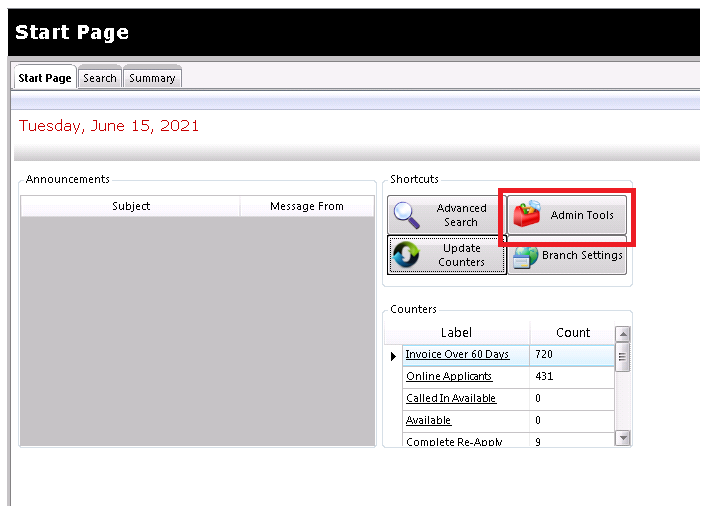Click the Counters scrollbar up arrow

(623, 334)
